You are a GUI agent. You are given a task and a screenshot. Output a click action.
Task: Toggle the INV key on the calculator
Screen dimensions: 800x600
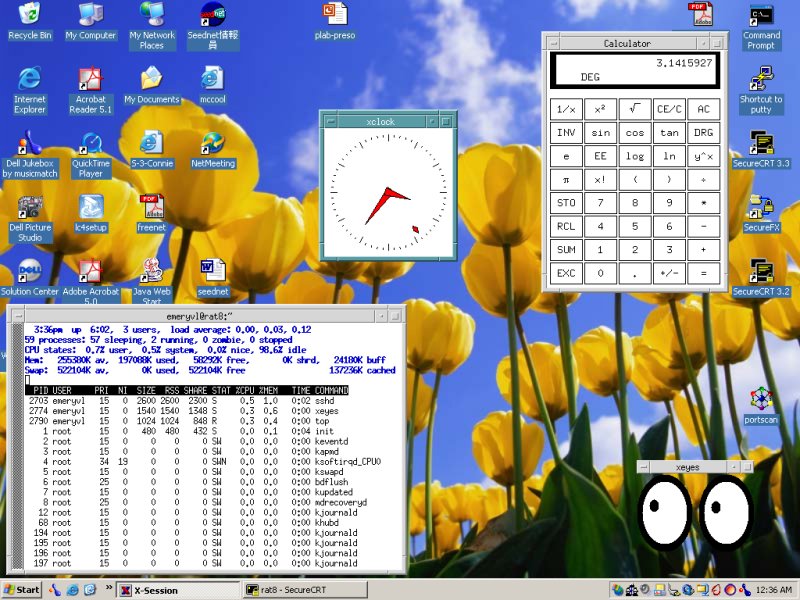(566, 132)
